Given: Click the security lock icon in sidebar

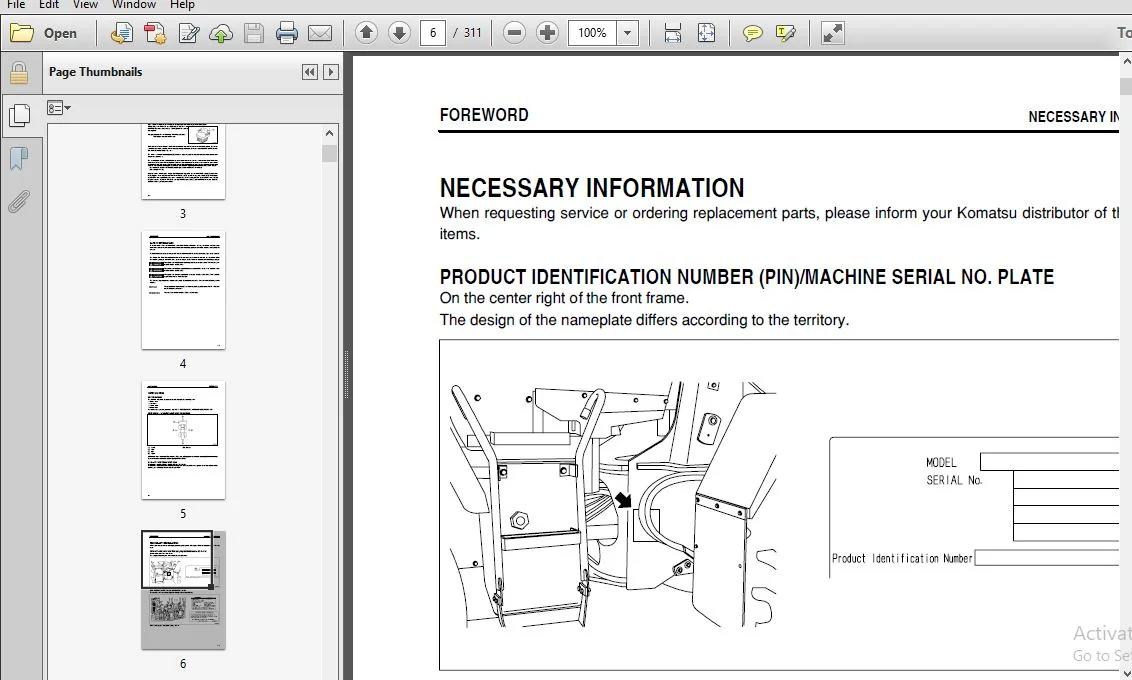Looking at the screenshot, I should (x=19, y=73).
